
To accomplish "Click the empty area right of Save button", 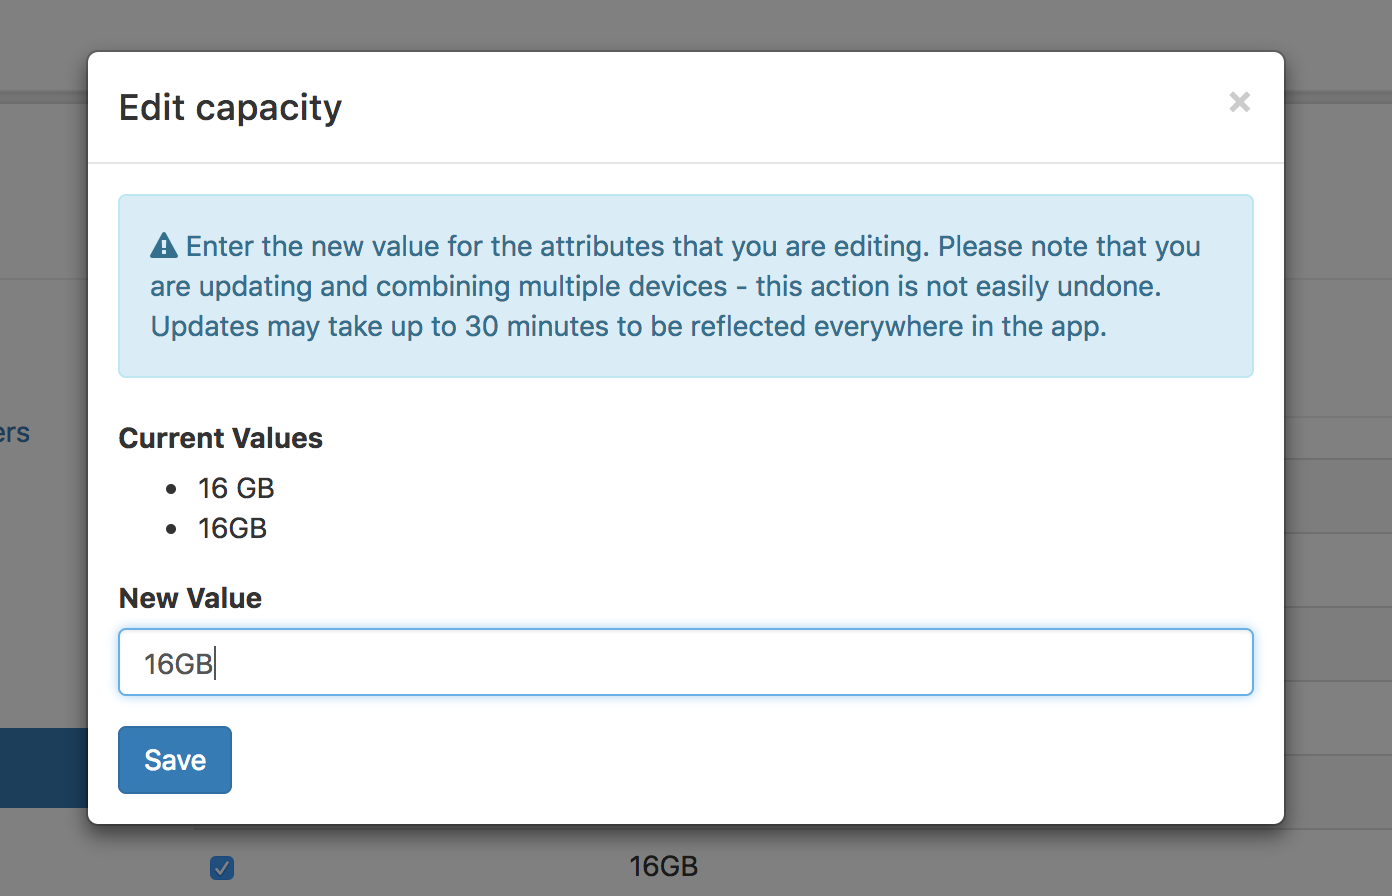I will pos(742,760).
